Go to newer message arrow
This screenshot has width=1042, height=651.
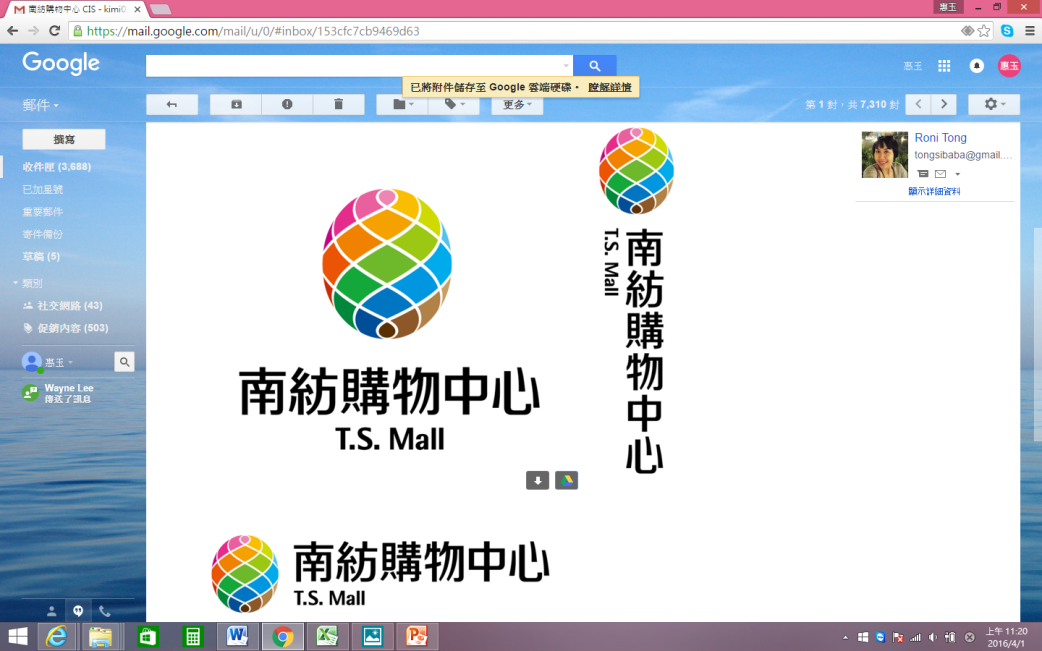pos(918,104)
